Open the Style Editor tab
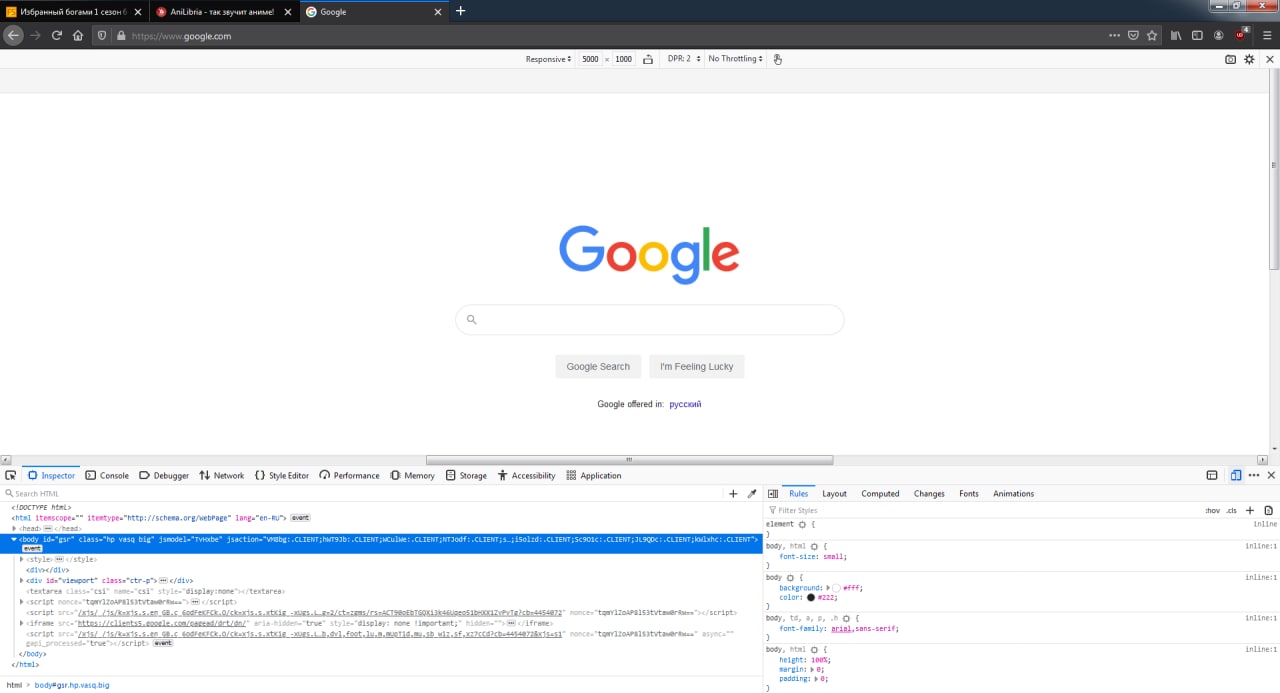The image size is (1280, 693). [x=282, y=475]
